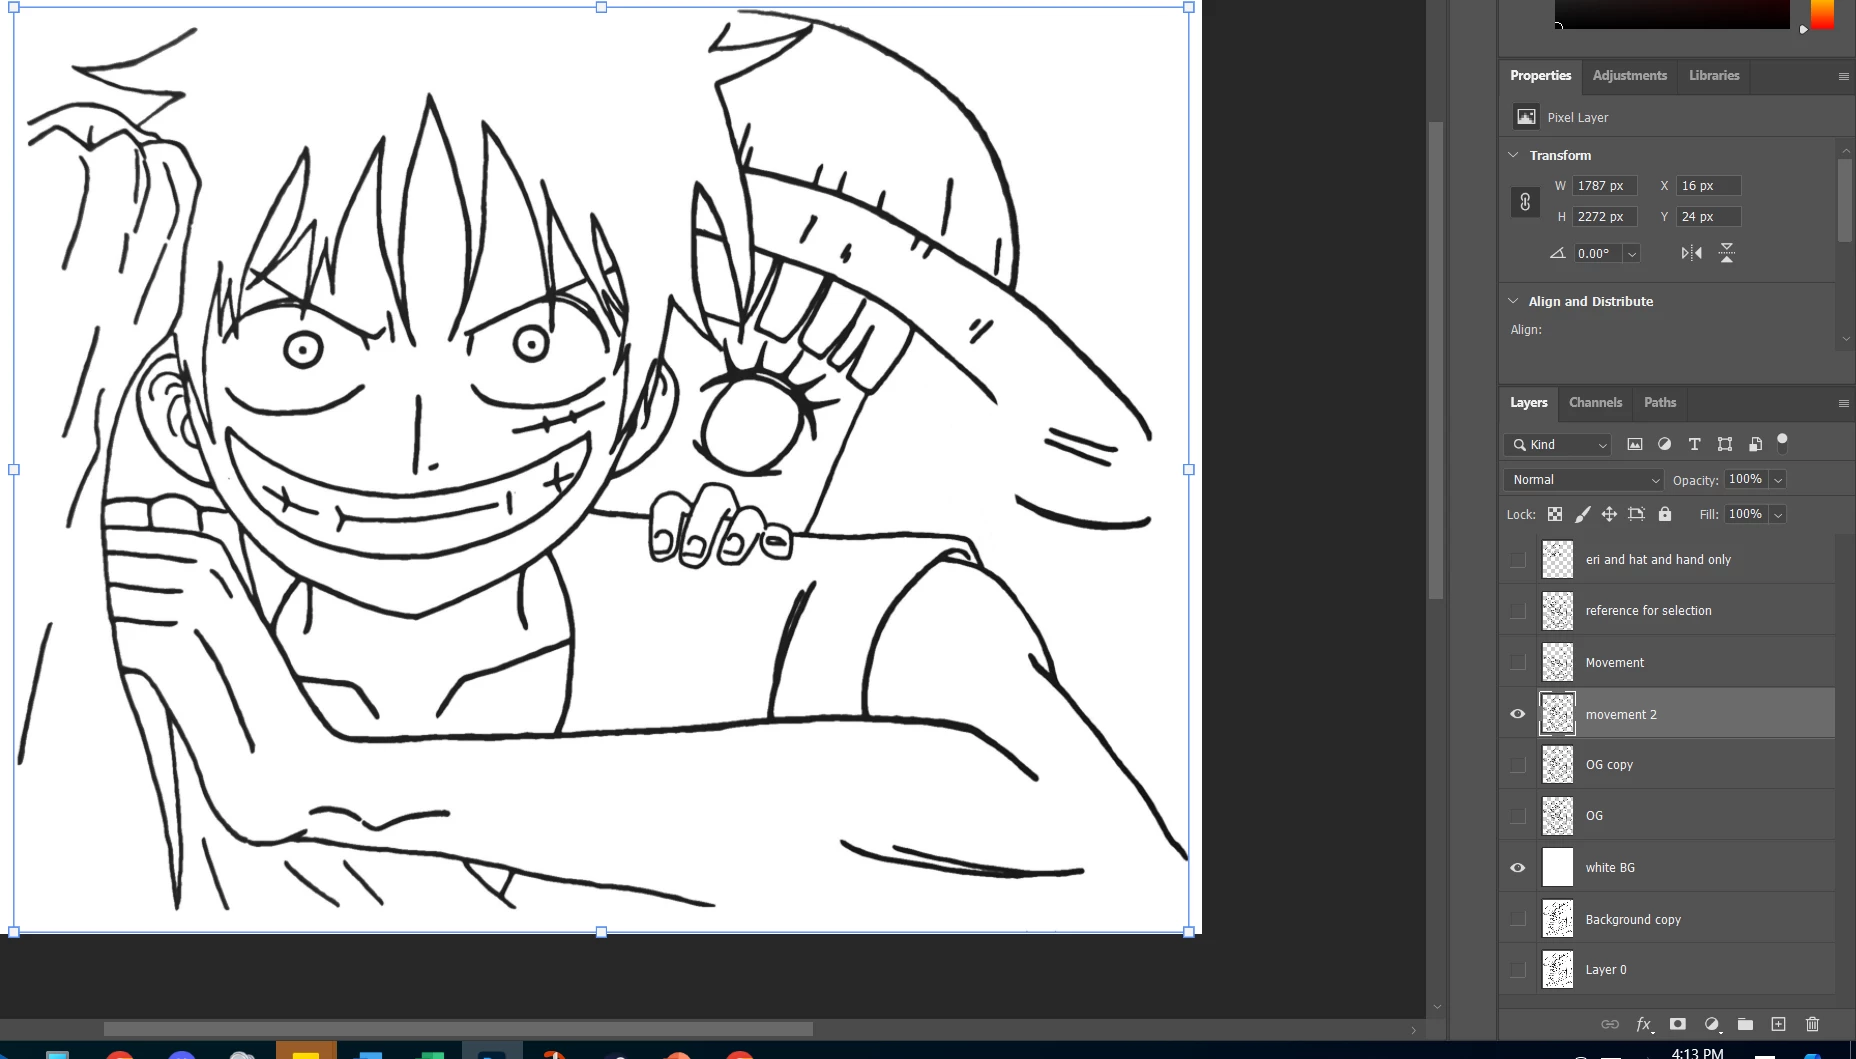This screenshot has height=1059, width=1856.
Task: Click the horizontal canvas scrollbar
Action: [458, 1029]
